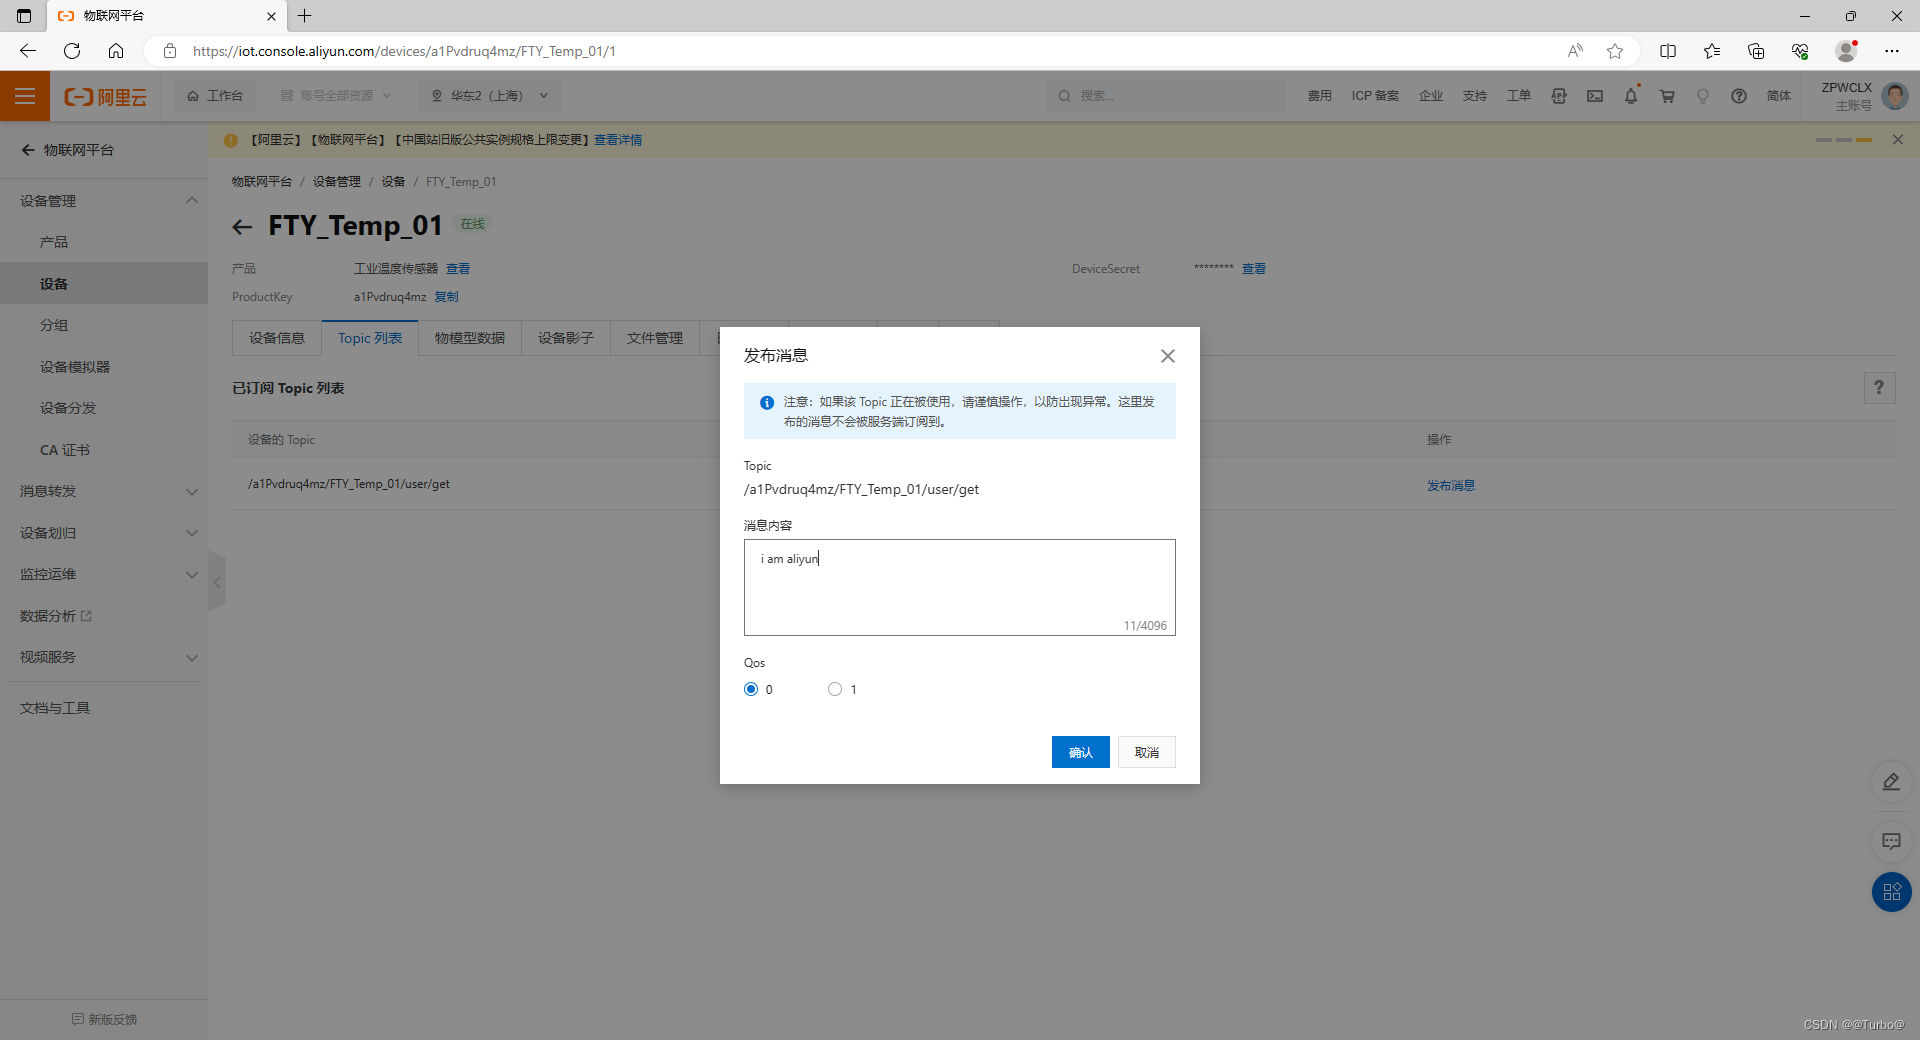This screenshot has width=1920, height=1040.
Task: Switch to the 设备影子 tab
Action: [565, 338]
